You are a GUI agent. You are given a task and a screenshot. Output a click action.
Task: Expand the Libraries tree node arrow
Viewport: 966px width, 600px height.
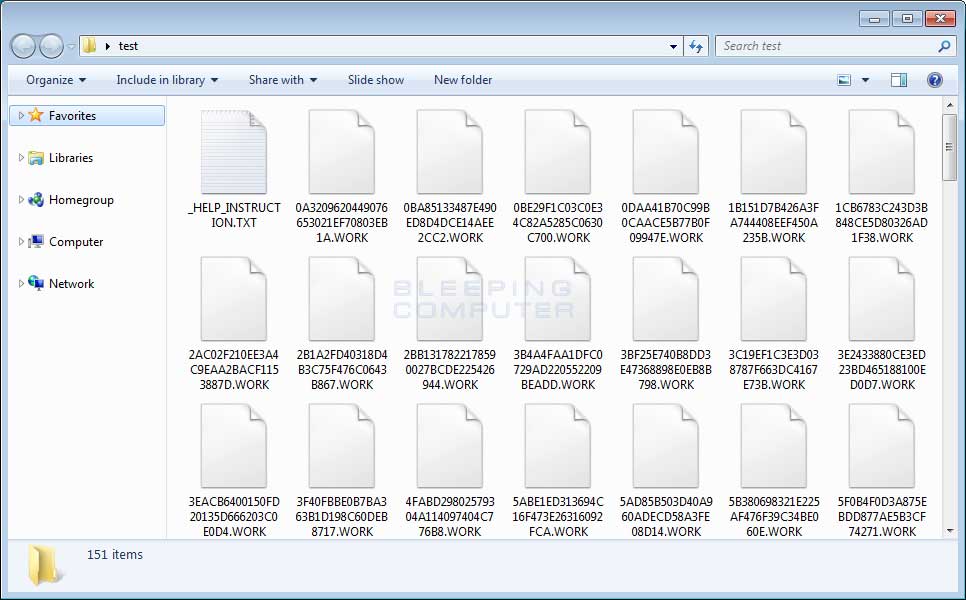(21, 158)
